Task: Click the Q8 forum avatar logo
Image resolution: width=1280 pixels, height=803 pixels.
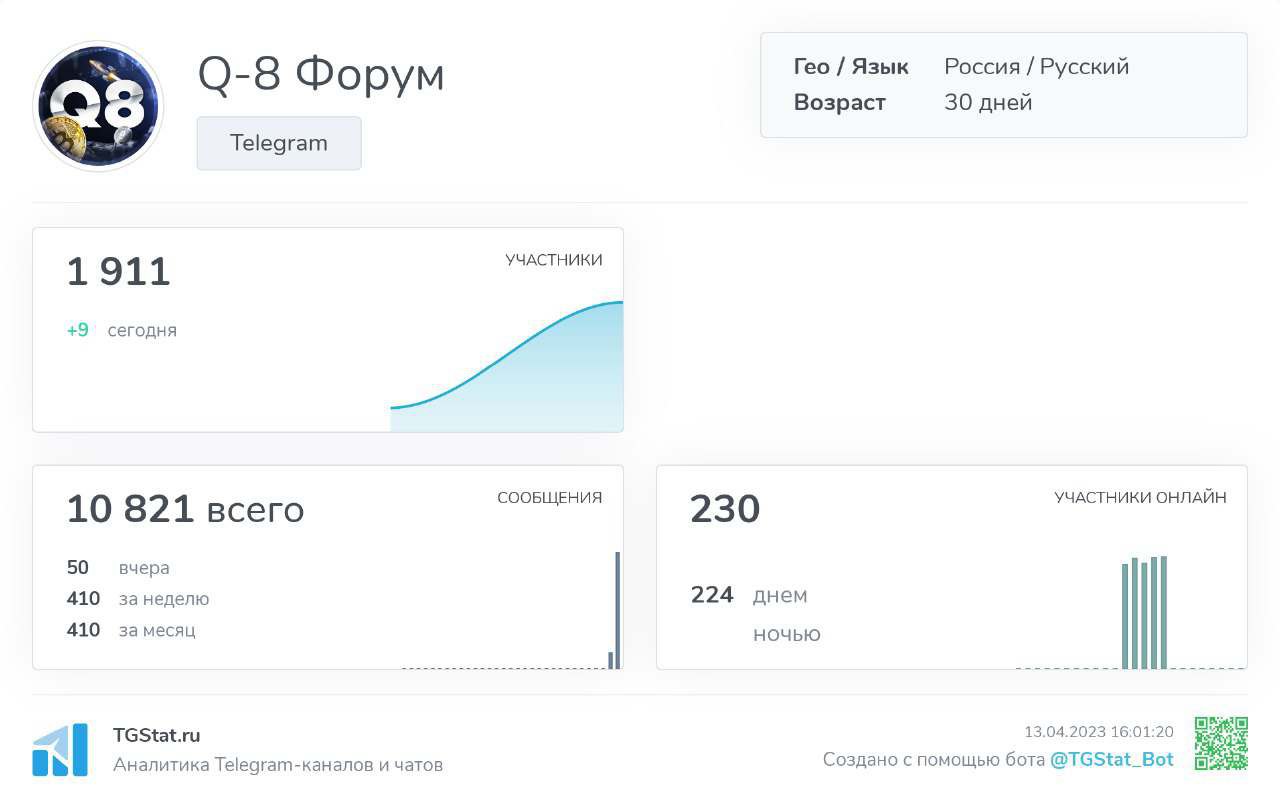Action: [x=98, y=106]
